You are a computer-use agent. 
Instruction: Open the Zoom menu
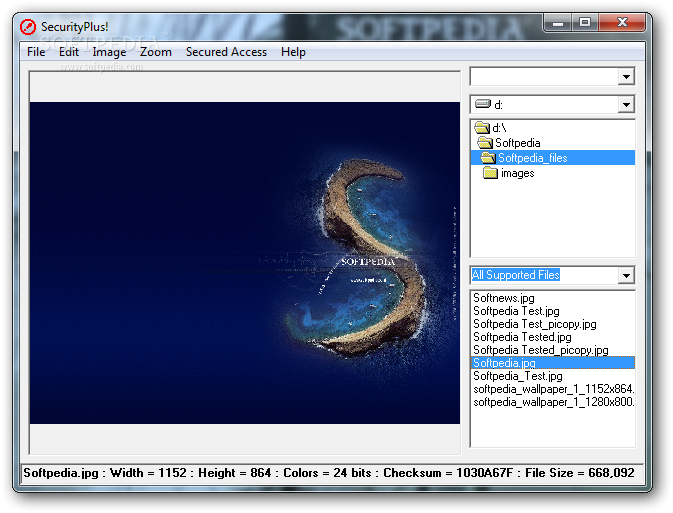pos(155,52)
